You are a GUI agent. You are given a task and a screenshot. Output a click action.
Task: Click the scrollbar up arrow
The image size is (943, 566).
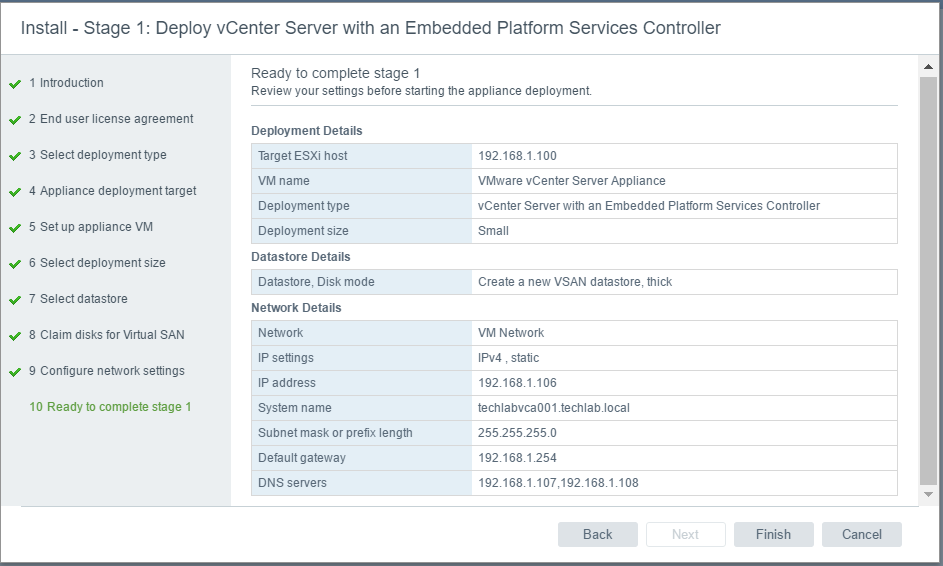pos(928,67)
